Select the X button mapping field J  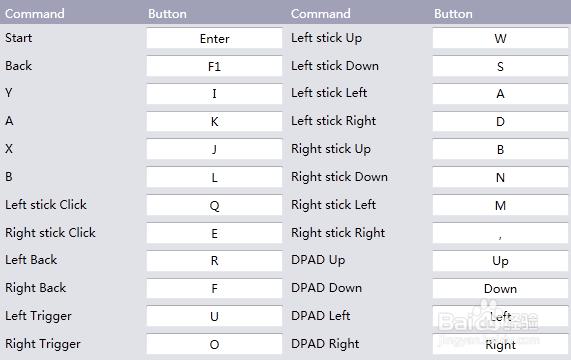pos(214,149)
